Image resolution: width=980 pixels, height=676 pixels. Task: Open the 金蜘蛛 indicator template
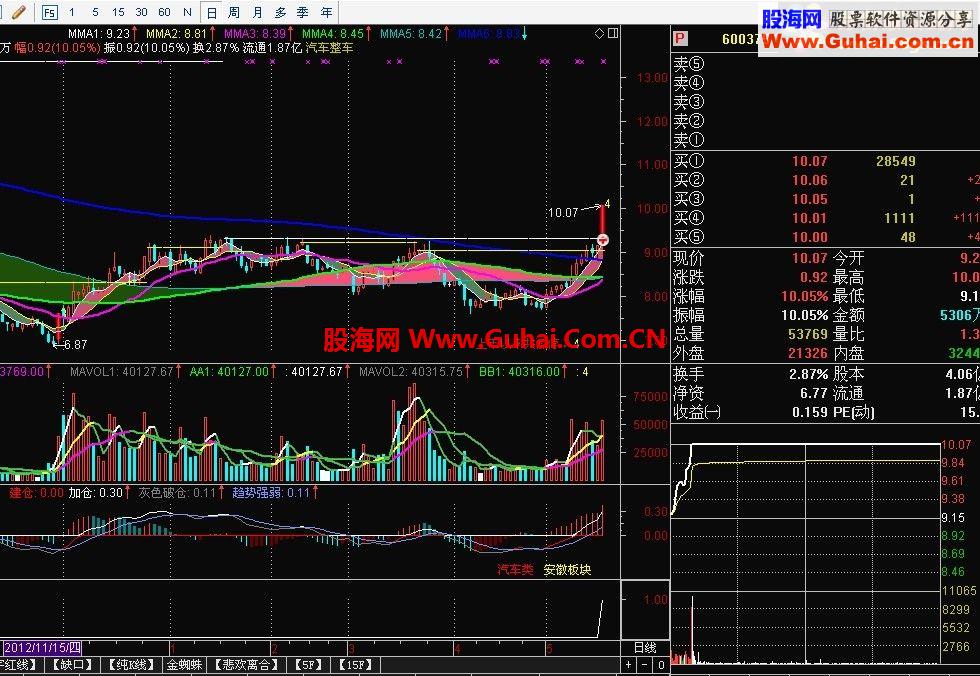184,665
